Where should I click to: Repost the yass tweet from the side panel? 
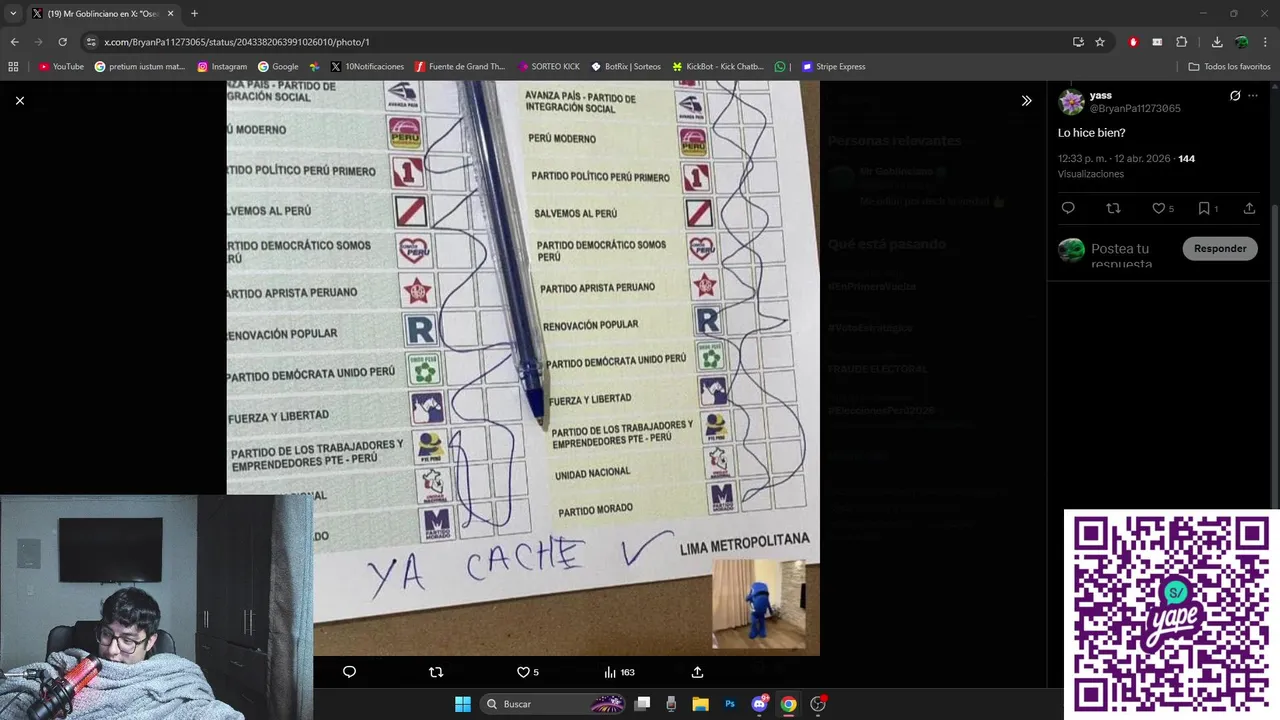click(1113, 208)
